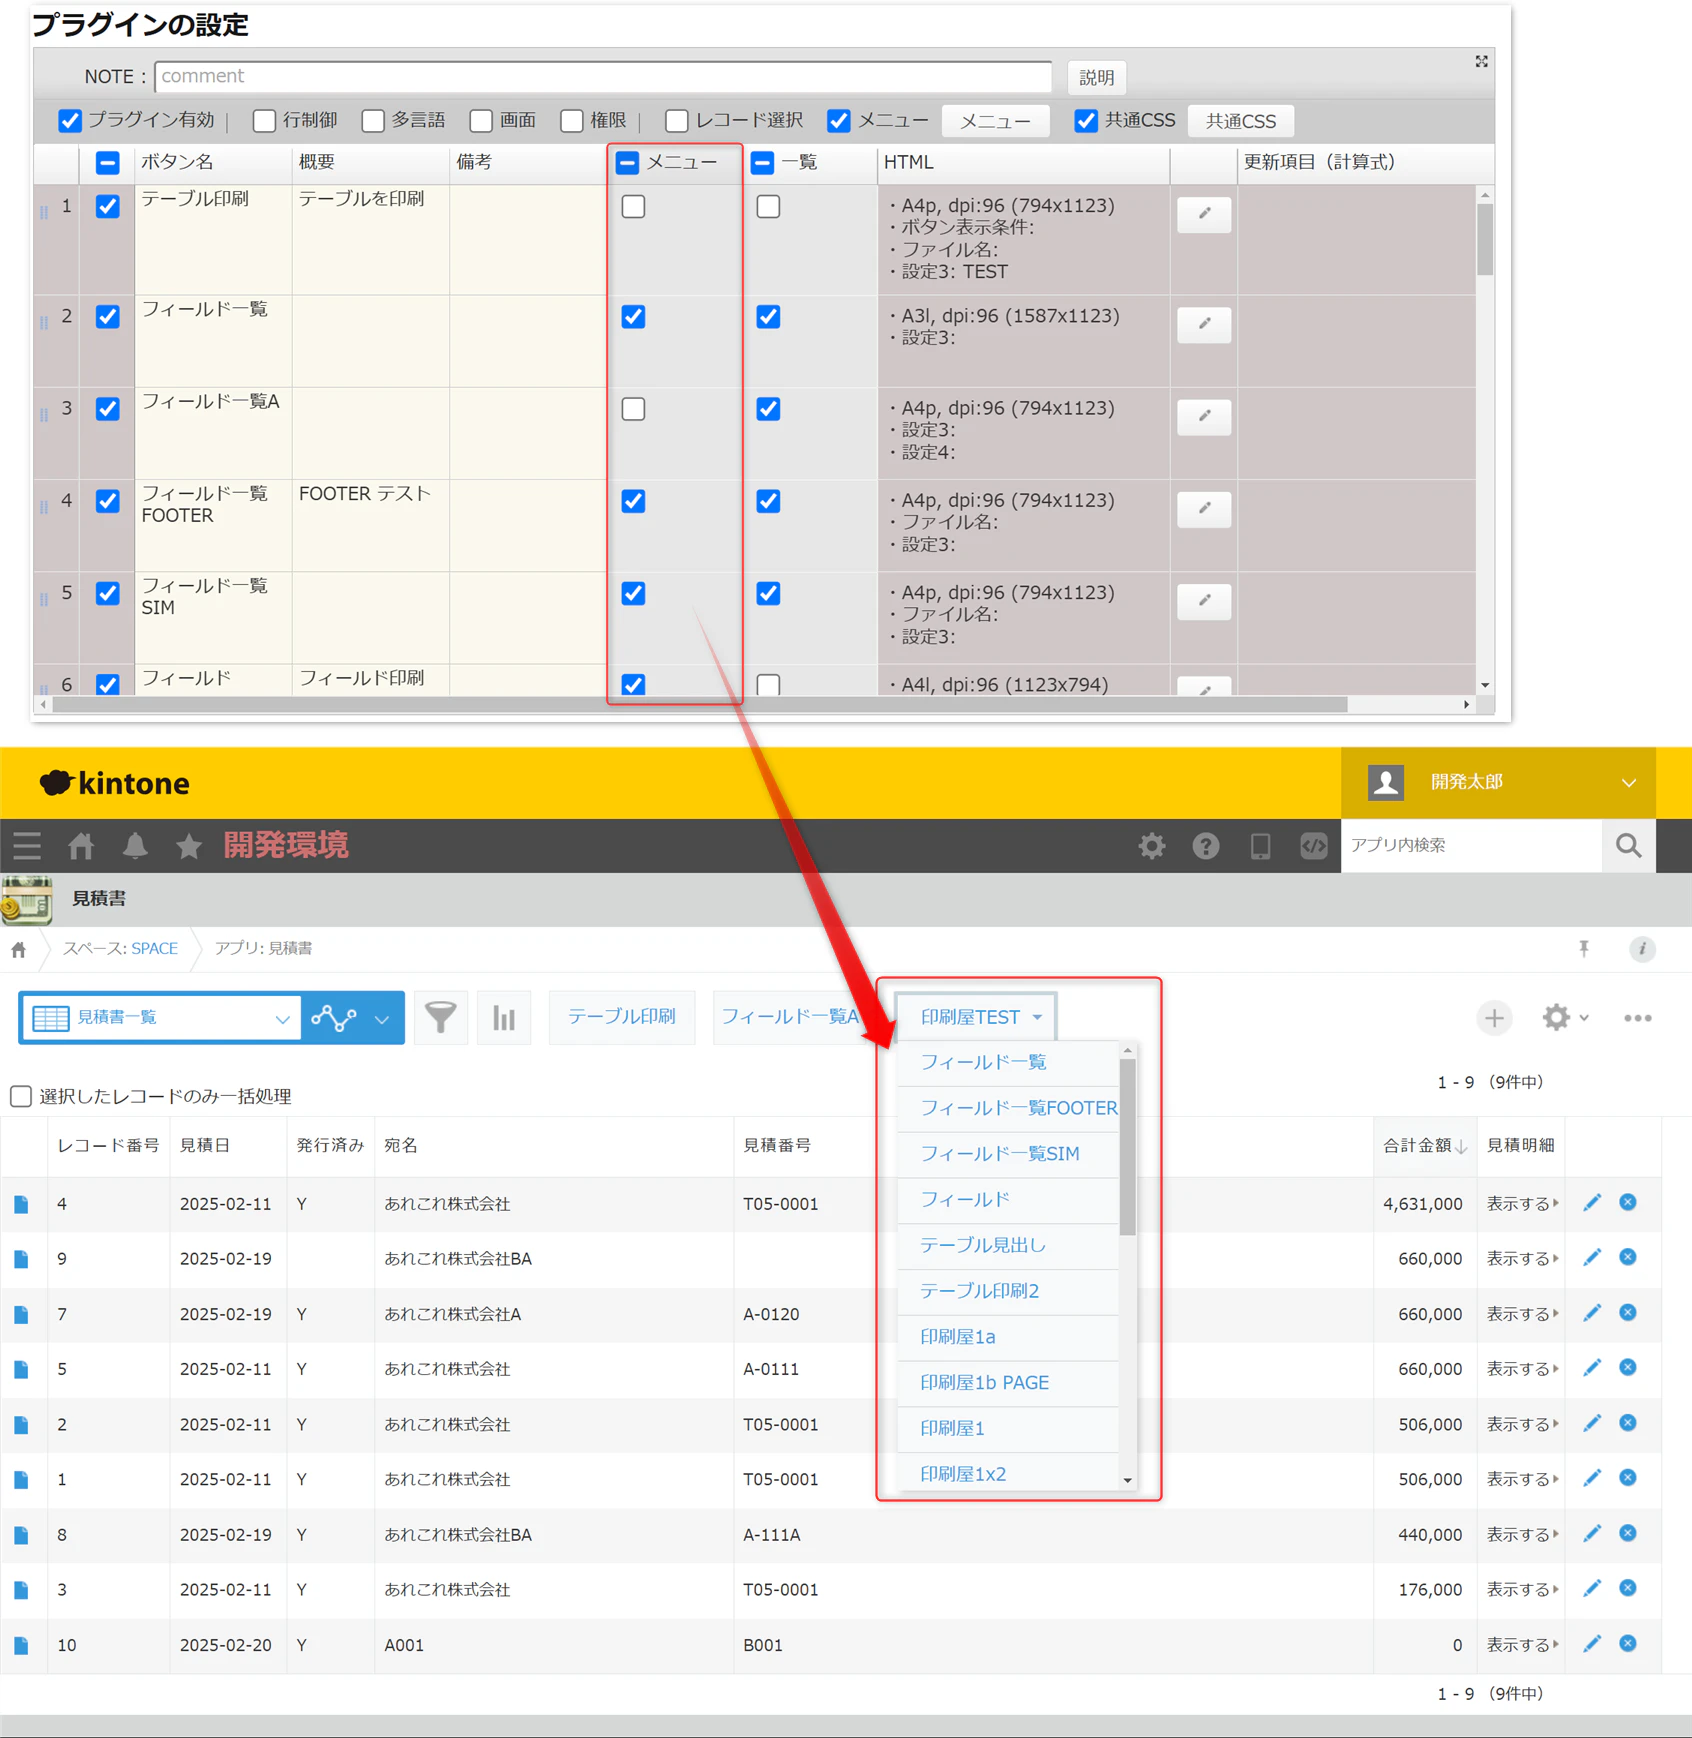Add a new record with plus icon
Viewport: 1692px width, 1738px height.
[1494, 1018]
